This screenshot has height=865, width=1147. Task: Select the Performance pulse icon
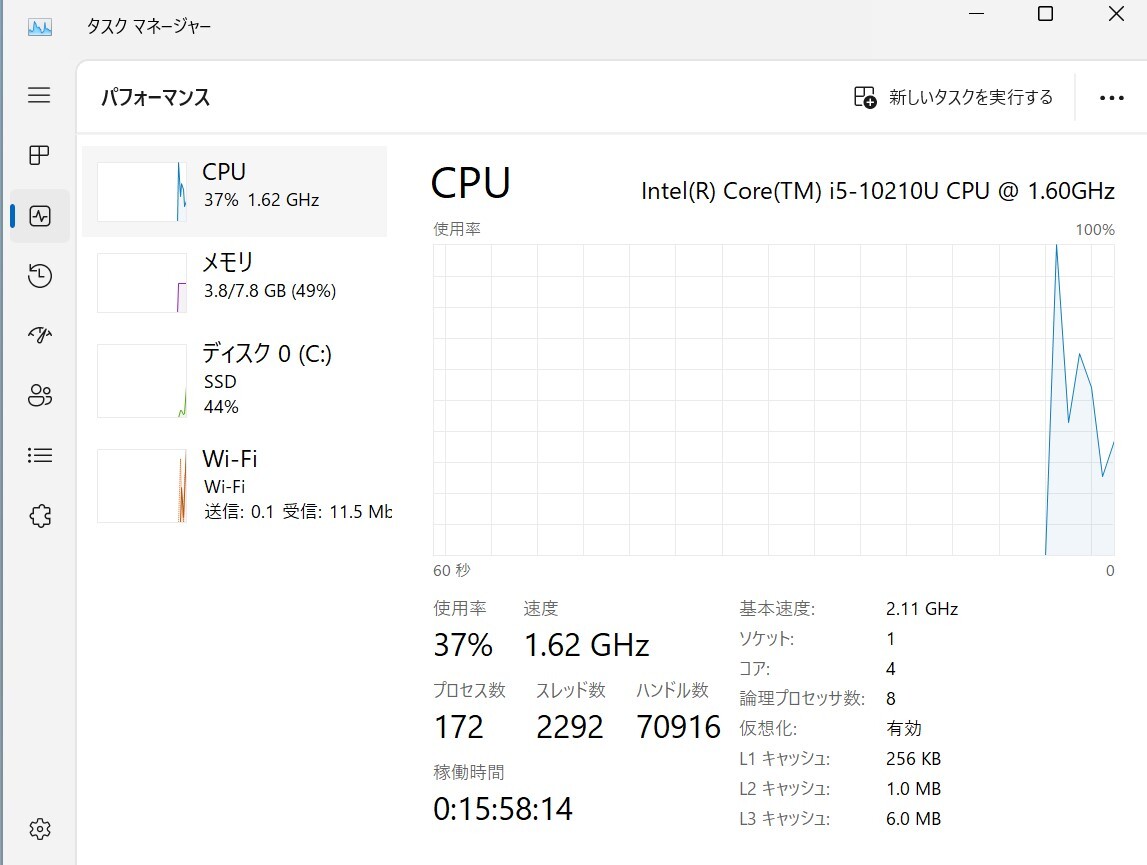39,215
